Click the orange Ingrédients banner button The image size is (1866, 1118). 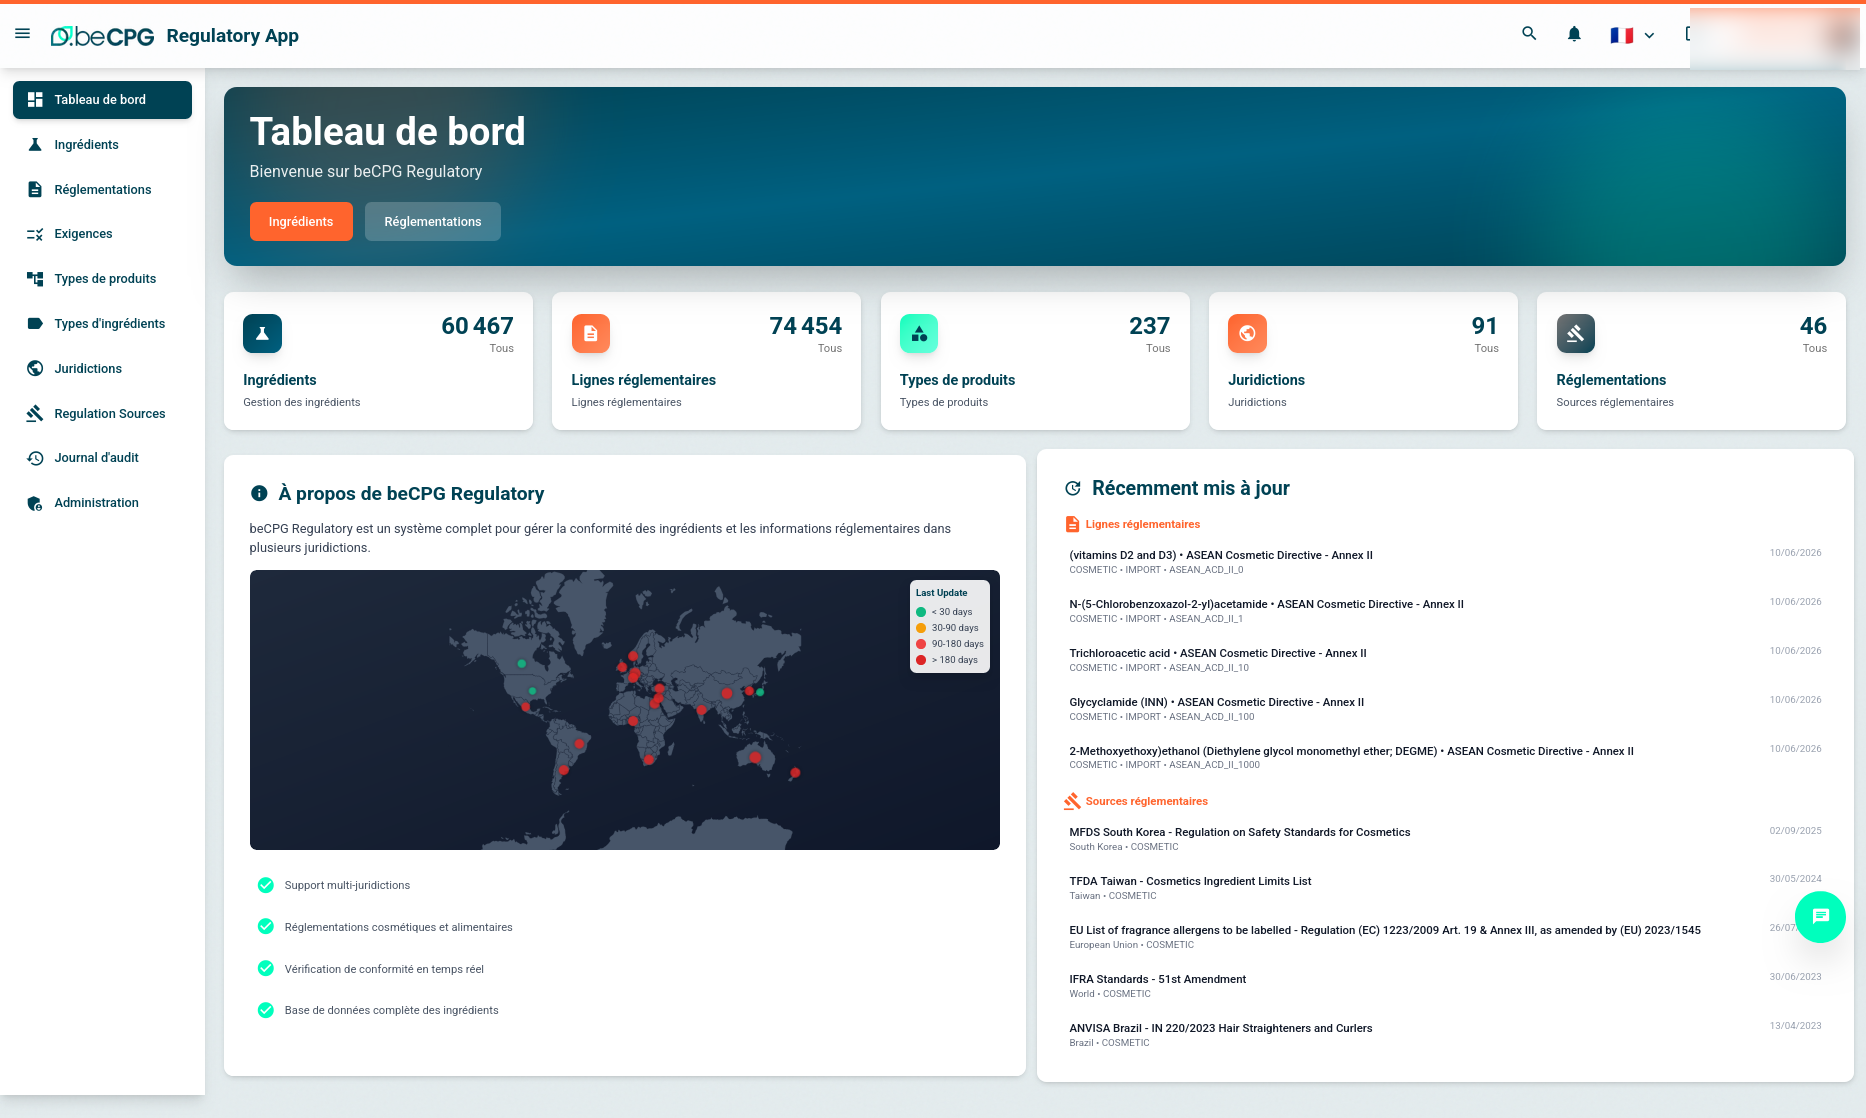click(x=301, y=222)
